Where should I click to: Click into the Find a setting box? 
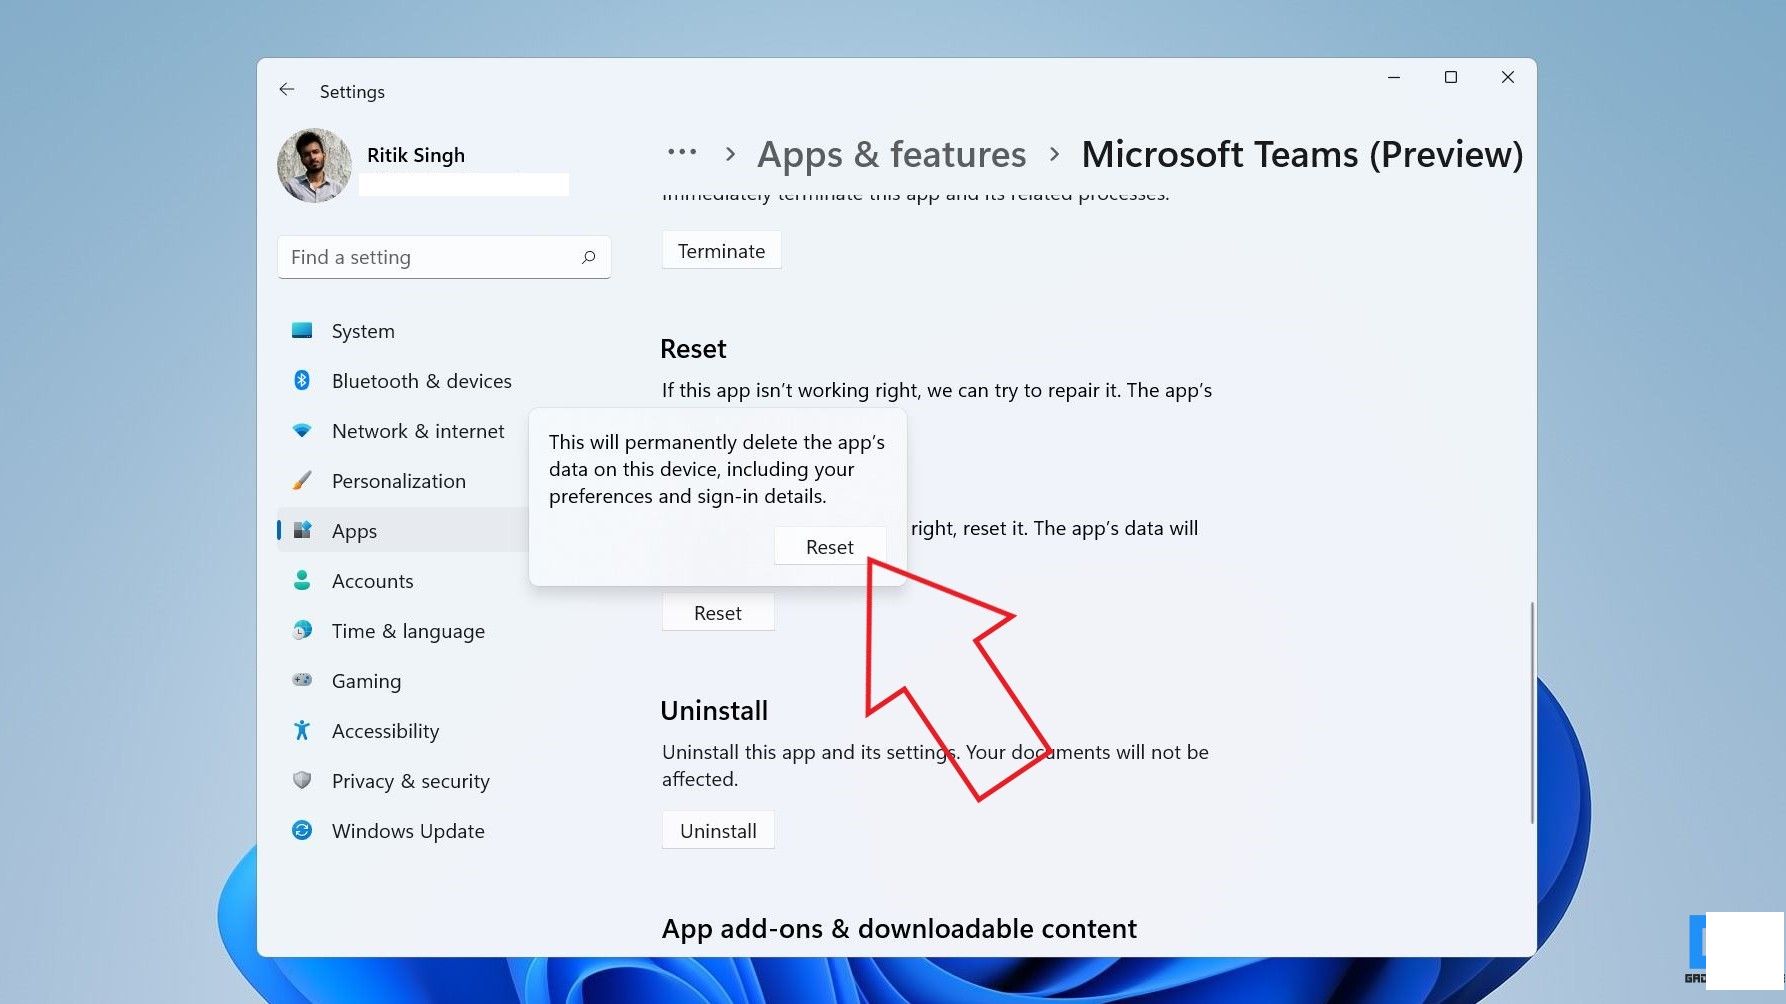444,257
